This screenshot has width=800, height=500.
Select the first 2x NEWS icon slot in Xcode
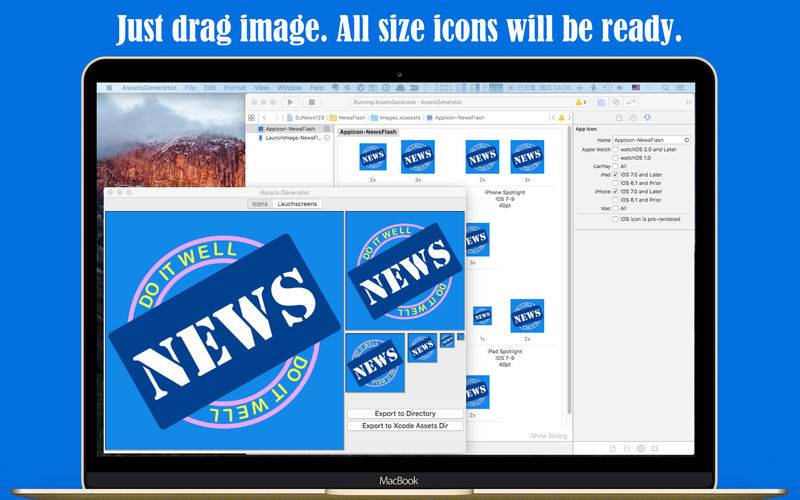coord(373,157)
